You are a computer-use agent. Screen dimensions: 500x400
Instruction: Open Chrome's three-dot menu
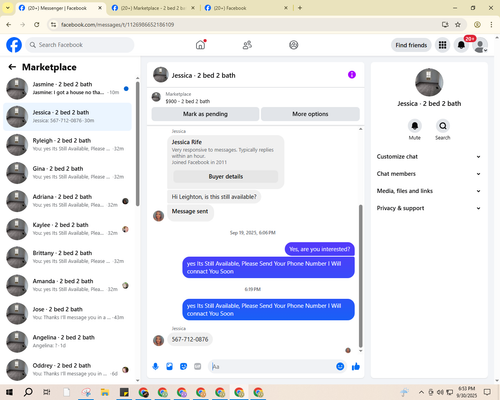[491, 24]
